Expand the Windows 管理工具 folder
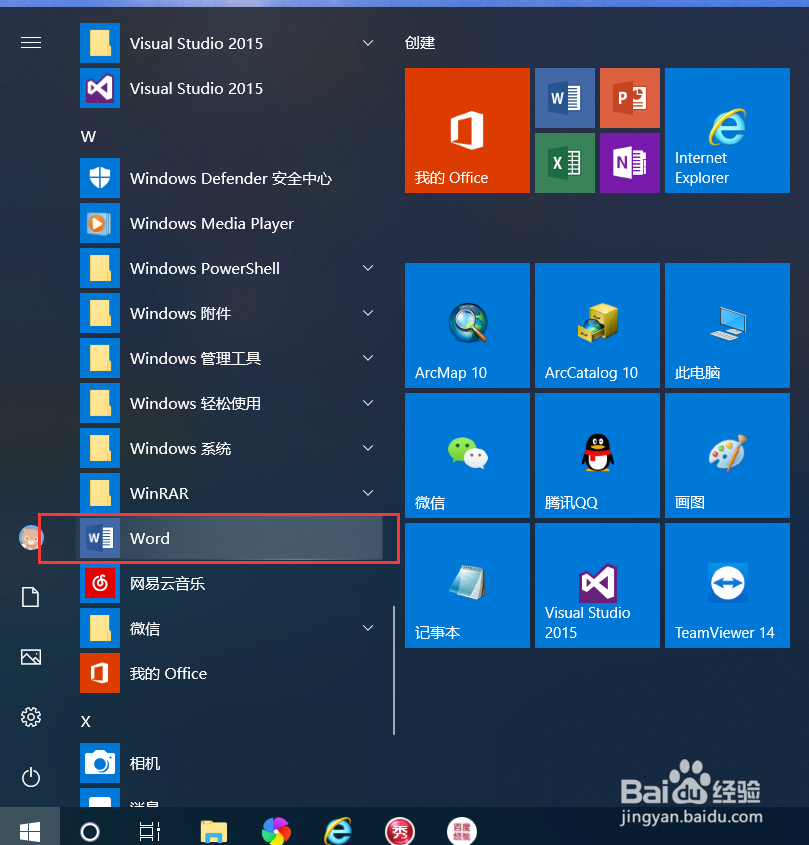The width and height of the screenshot is (809, 845). click(231, 358)
